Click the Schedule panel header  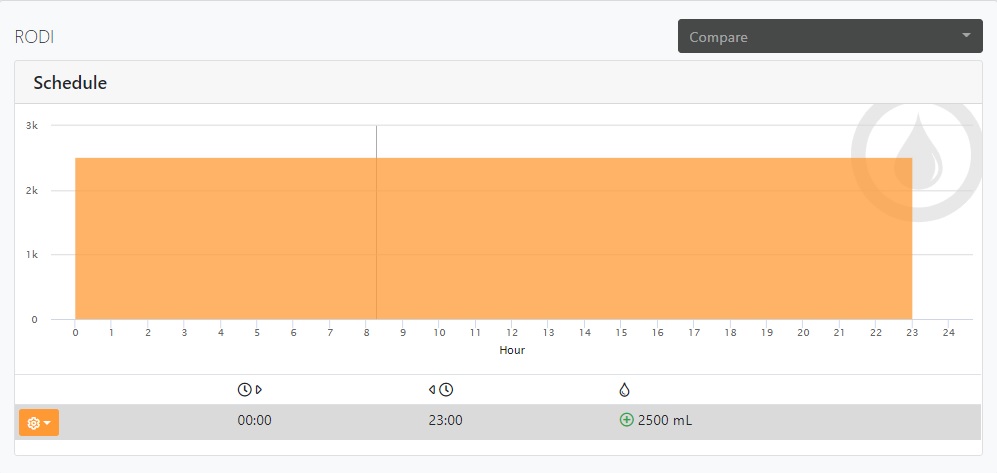(498, 83)
